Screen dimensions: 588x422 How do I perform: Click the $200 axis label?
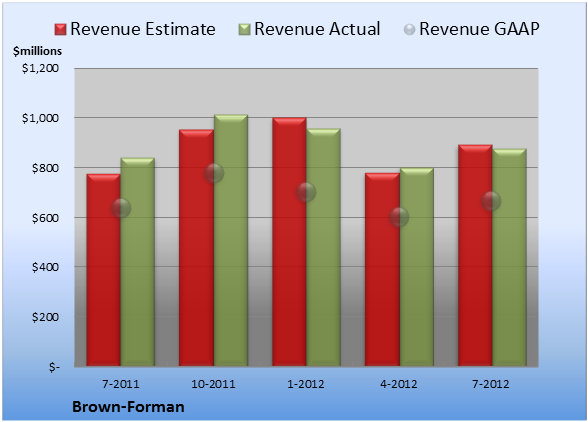tap(45, 317)
